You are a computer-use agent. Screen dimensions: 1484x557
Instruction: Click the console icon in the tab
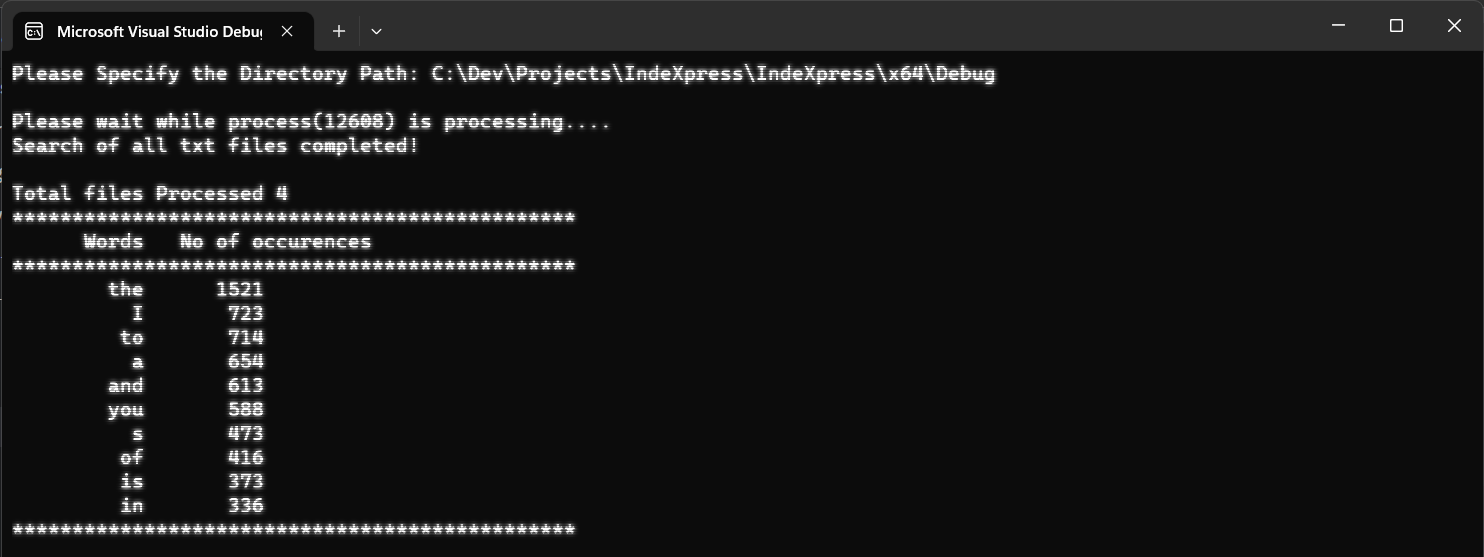[x=34, y=32]
